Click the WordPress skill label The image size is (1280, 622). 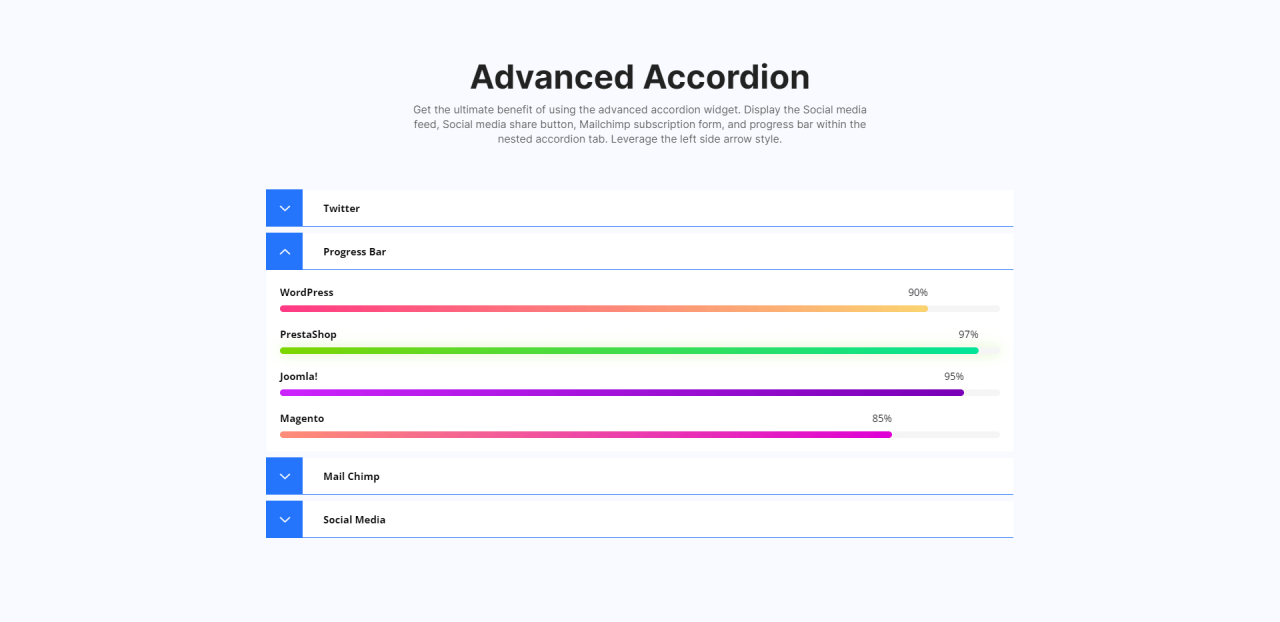click(x=306, y=293)
